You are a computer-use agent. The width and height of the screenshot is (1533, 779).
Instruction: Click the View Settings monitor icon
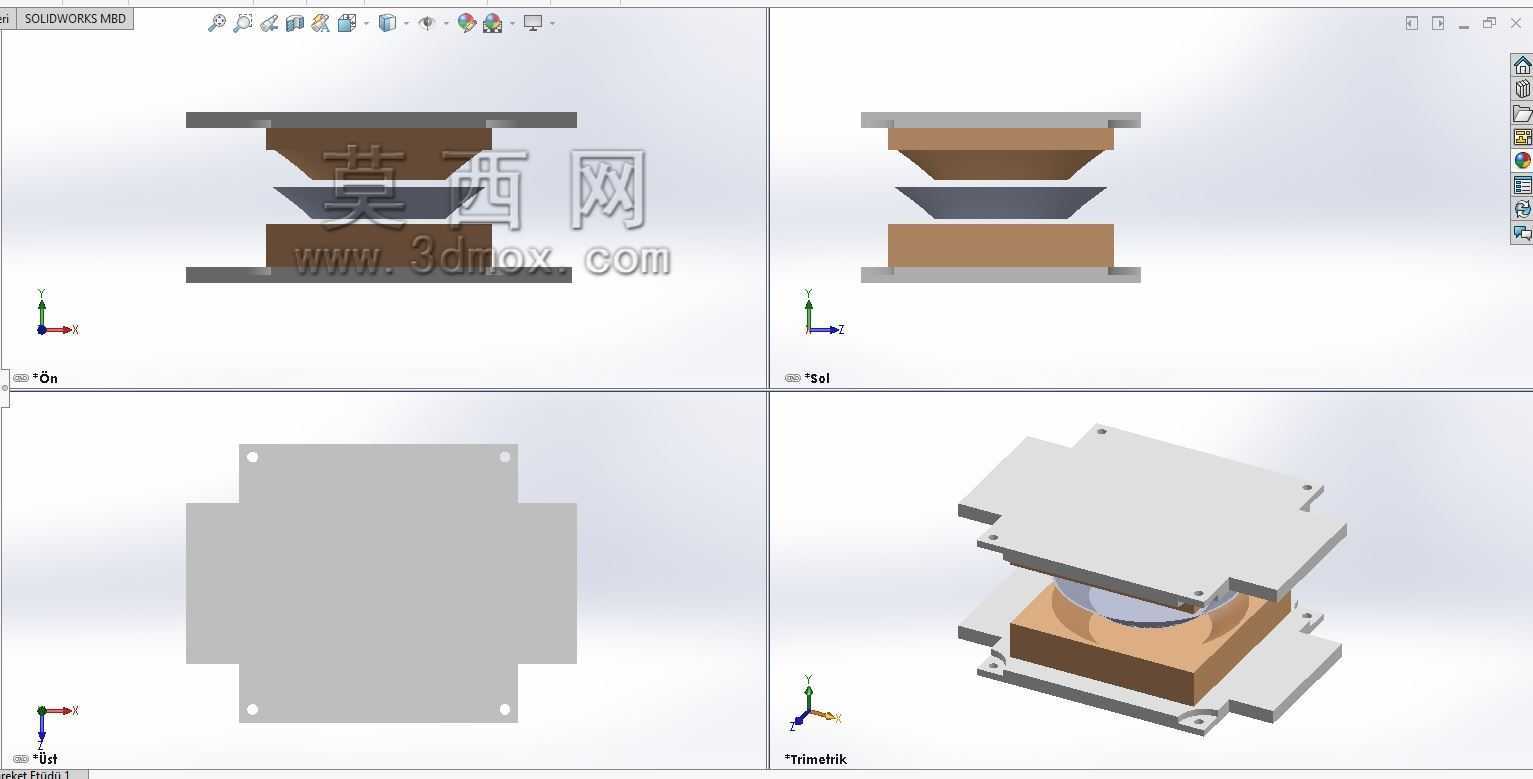[x=532, y=23]
